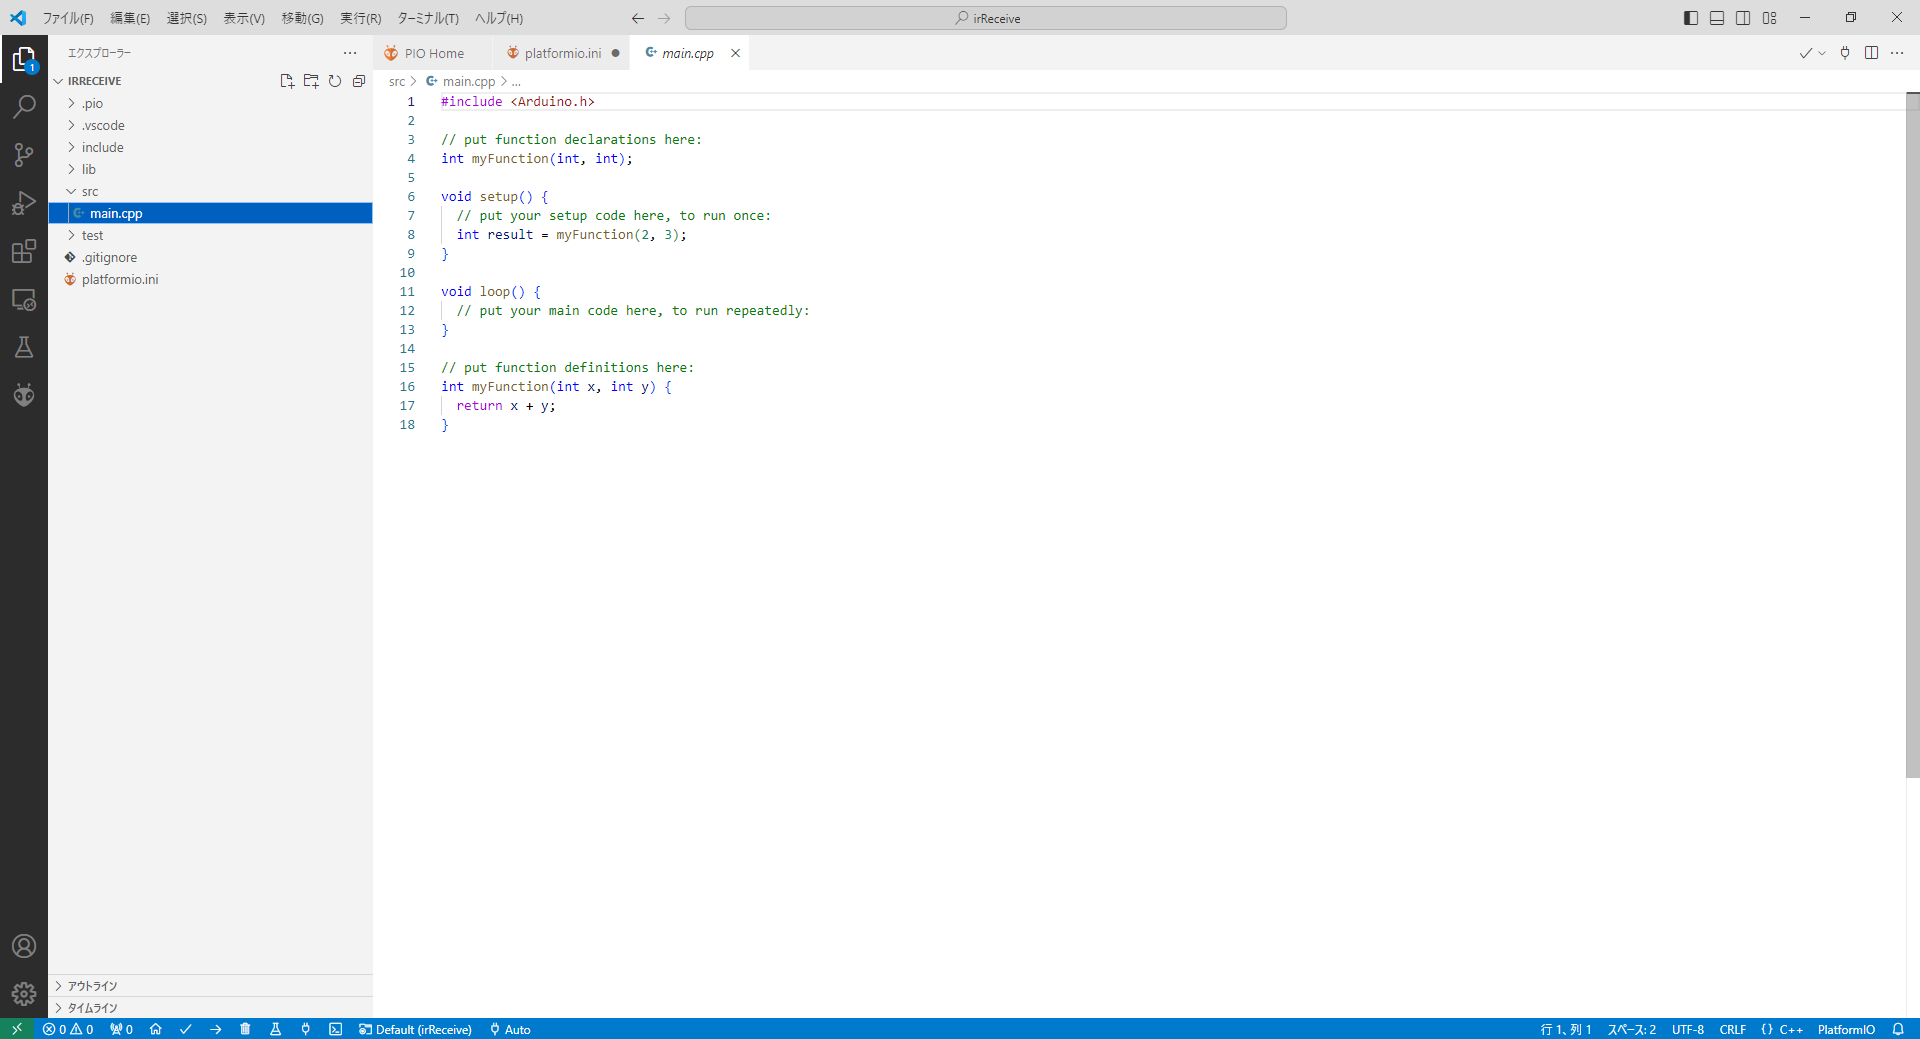1920x1039 pixels.
Task: Click the PlatformIO Upload arrow in status bar
Action: (x=215, y=1029)
